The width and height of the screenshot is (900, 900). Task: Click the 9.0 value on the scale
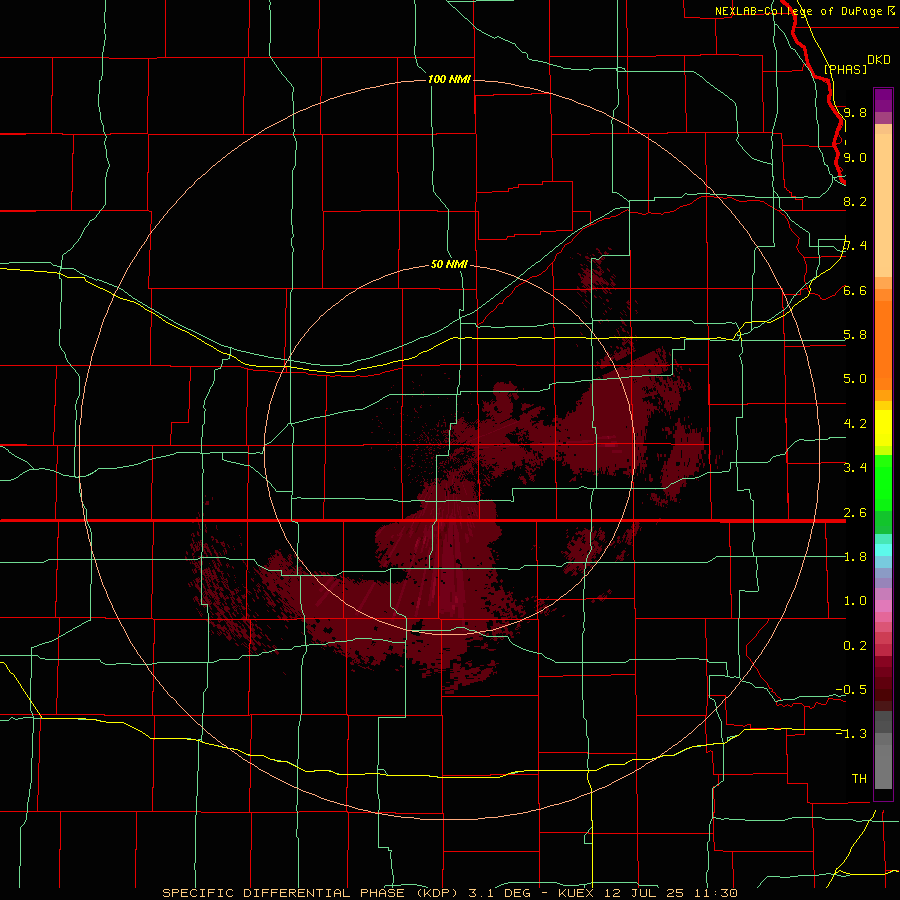coord(855,157)
